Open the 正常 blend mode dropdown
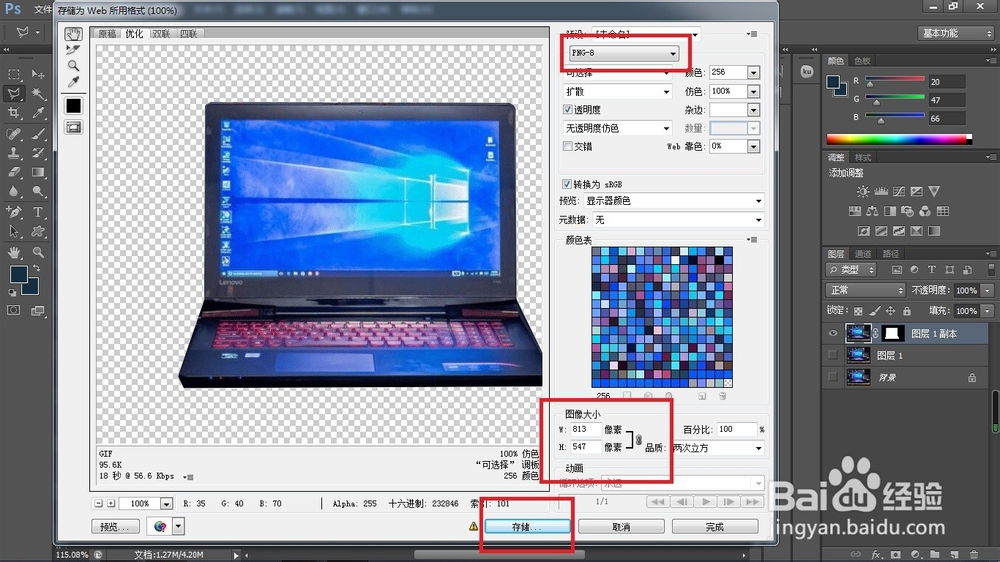This screenshot has width=1000, height=562. click(865, 290)
